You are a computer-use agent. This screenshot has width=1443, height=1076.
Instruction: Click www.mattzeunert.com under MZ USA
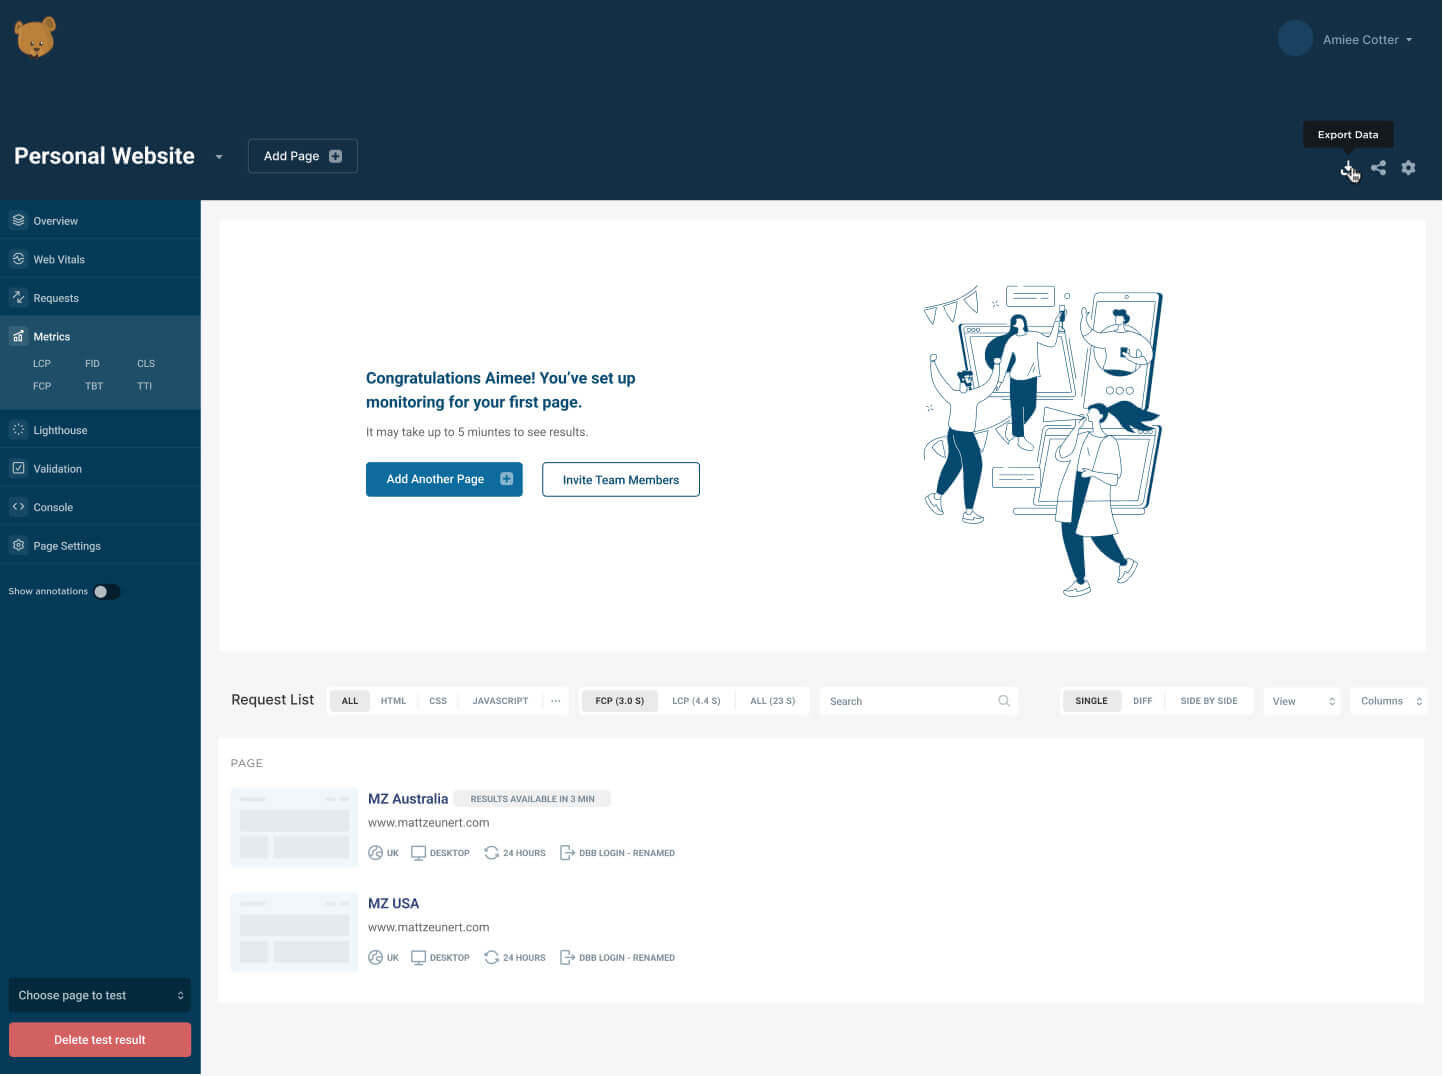click(x=429, y=928)
